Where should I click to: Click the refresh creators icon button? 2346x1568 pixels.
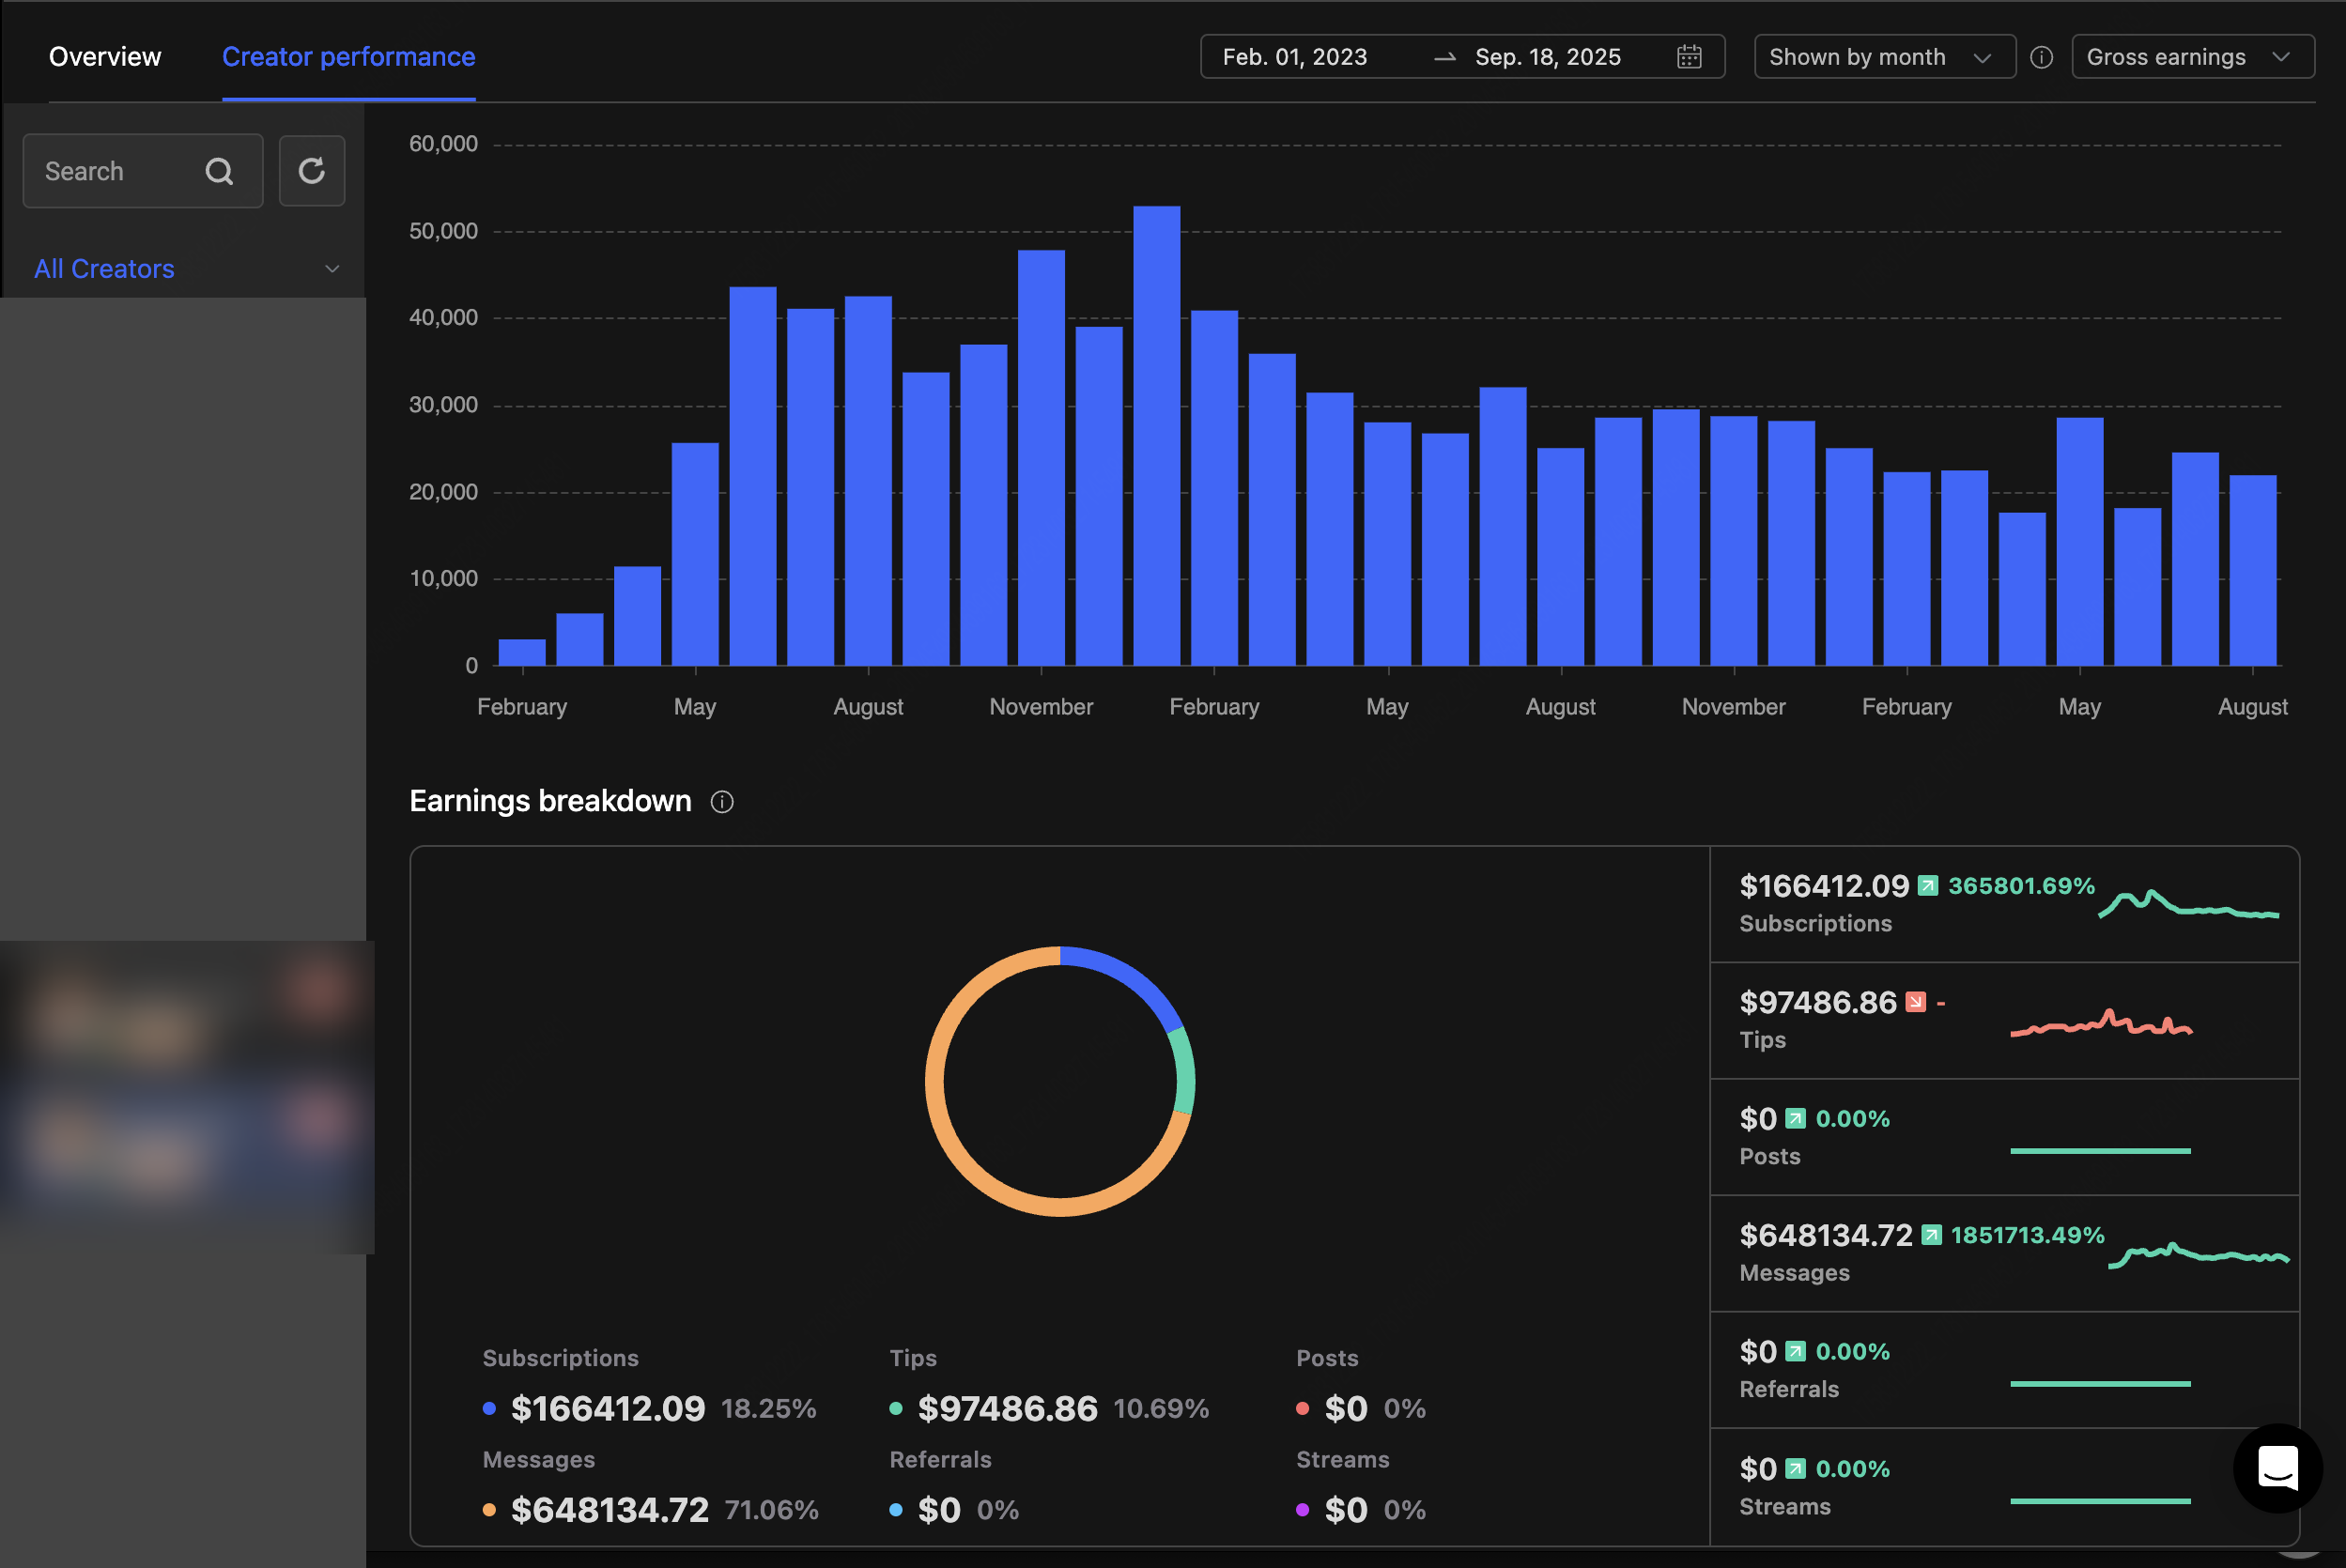[312, 171]
